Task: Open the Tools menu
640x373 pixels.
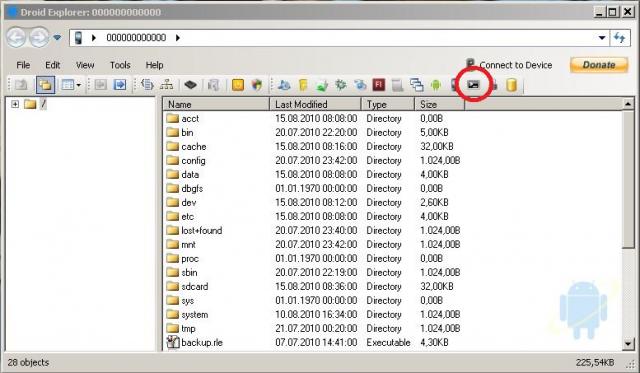Action: pyautogui.click(x=120, y=65)
